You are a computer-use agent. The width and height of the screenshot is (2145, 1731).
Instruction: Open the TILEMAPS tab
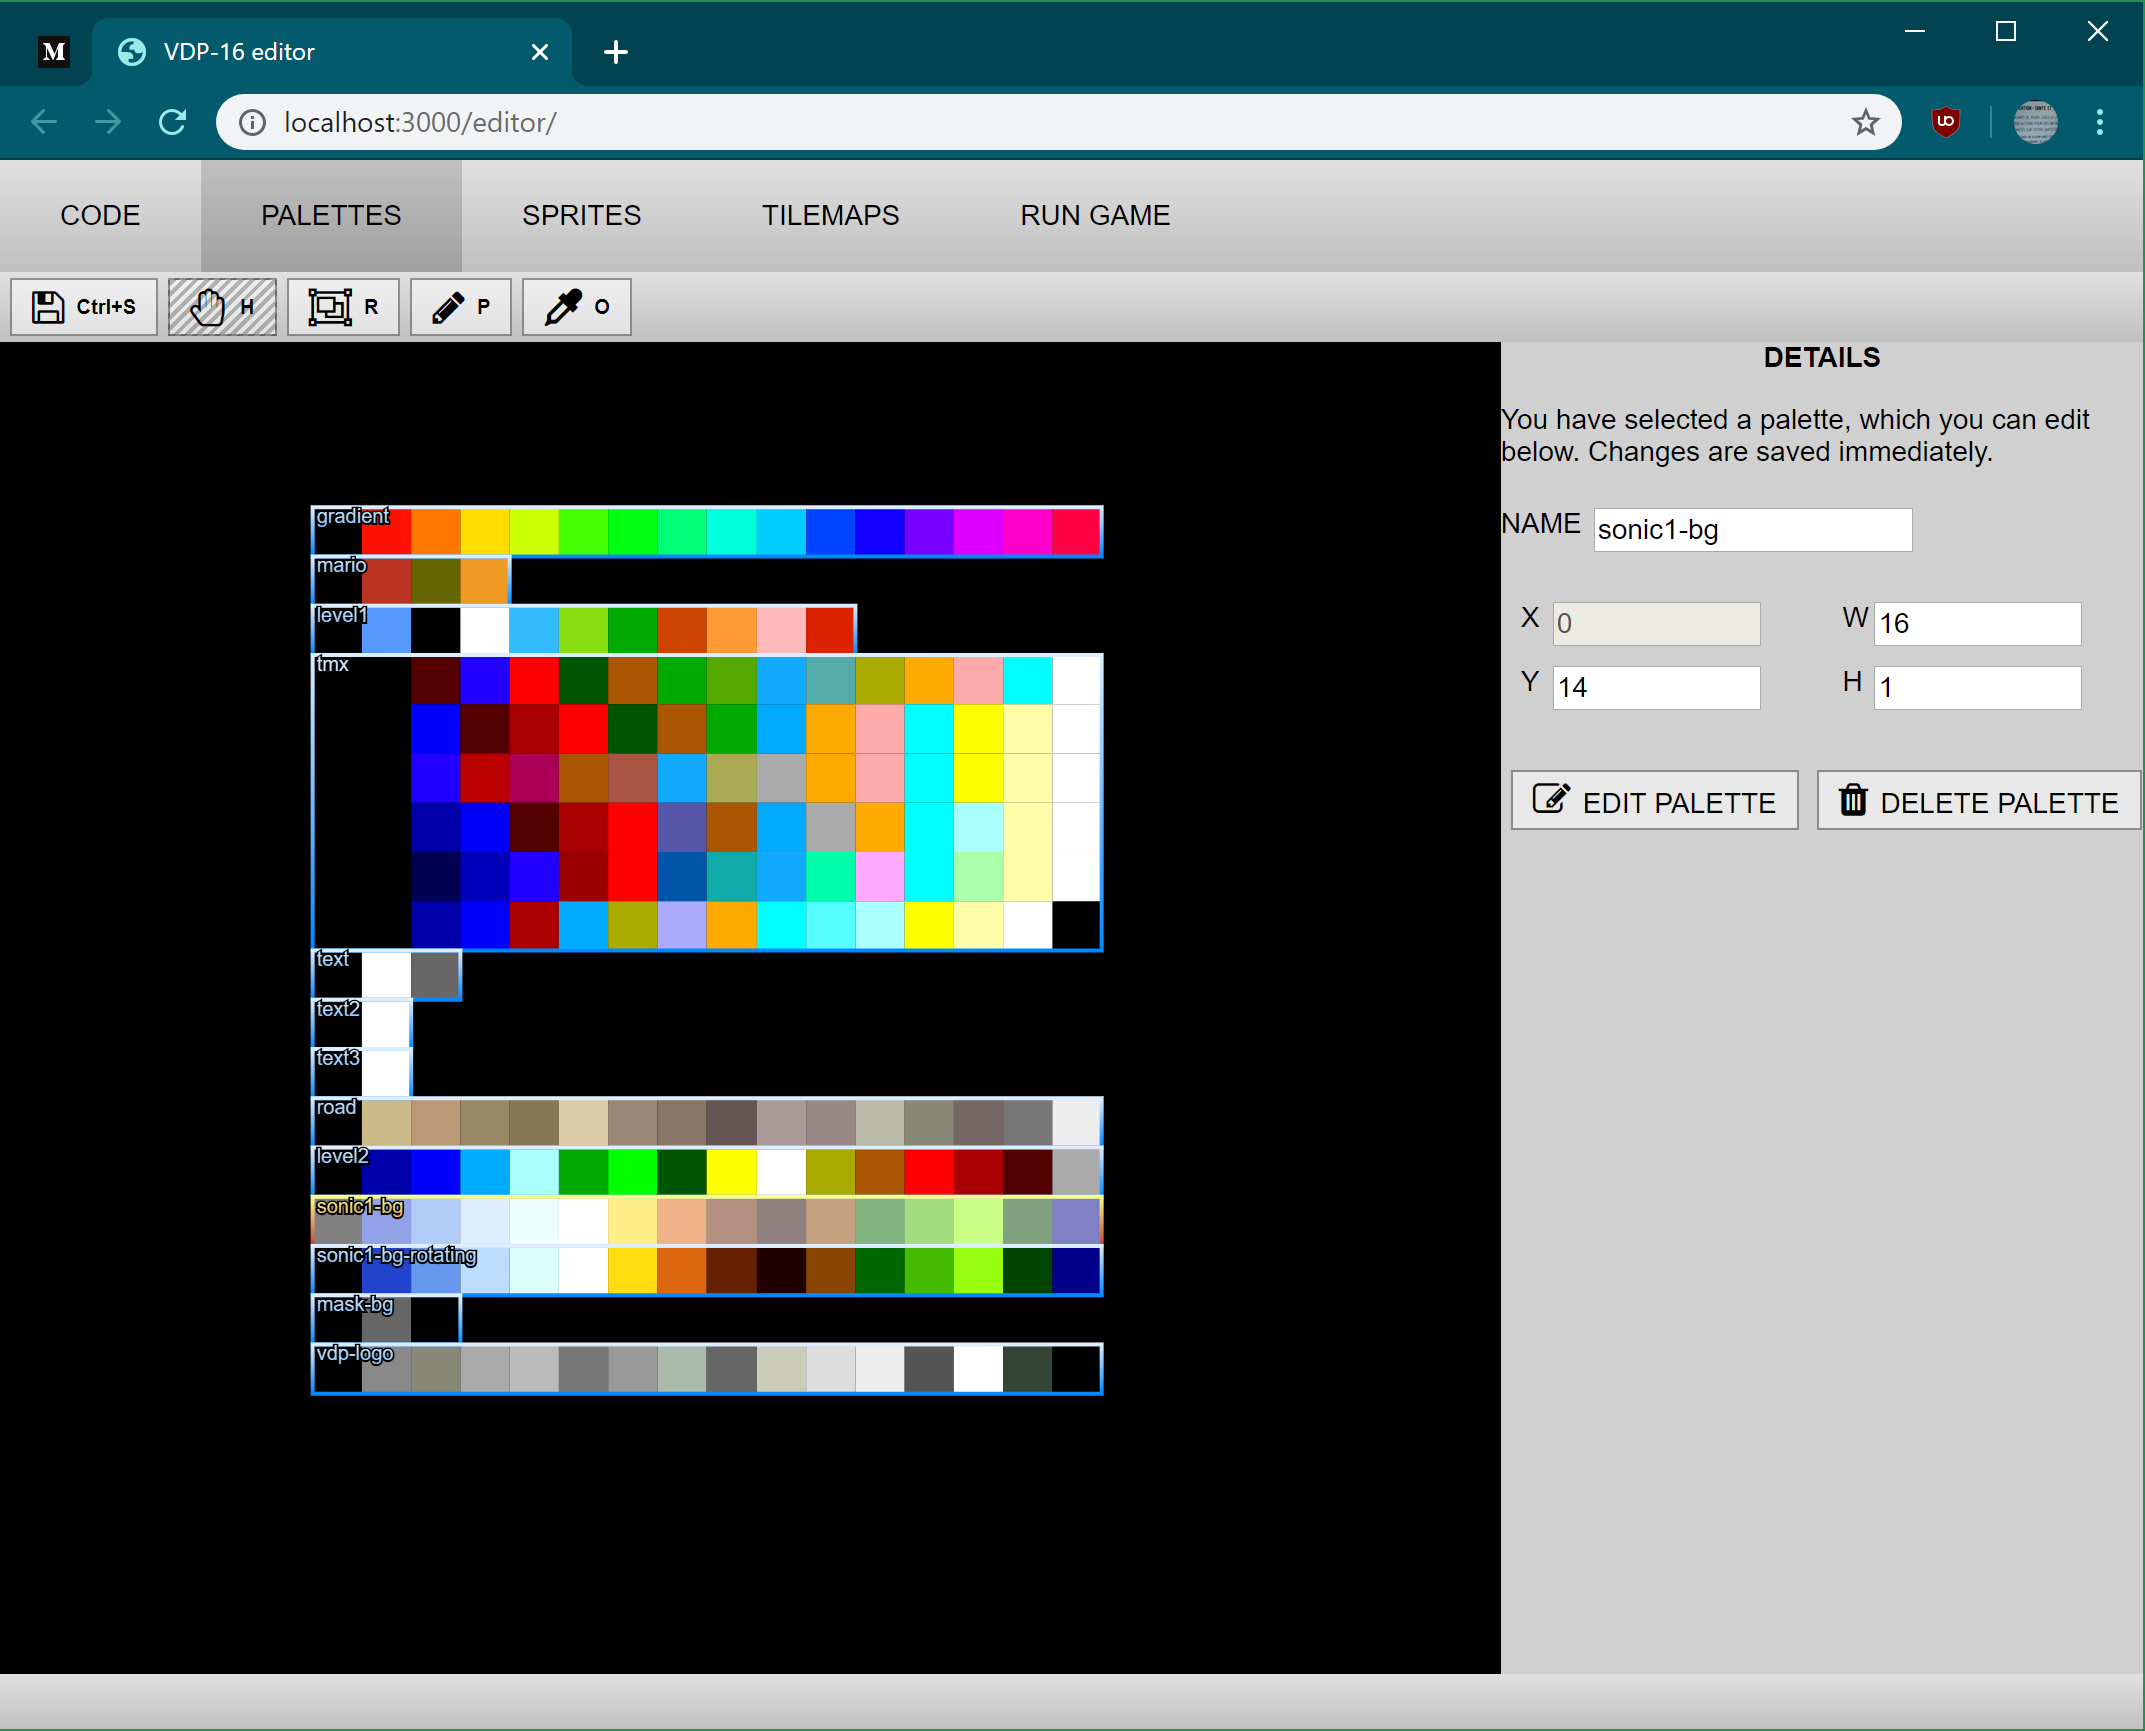[x=830, y=215]
